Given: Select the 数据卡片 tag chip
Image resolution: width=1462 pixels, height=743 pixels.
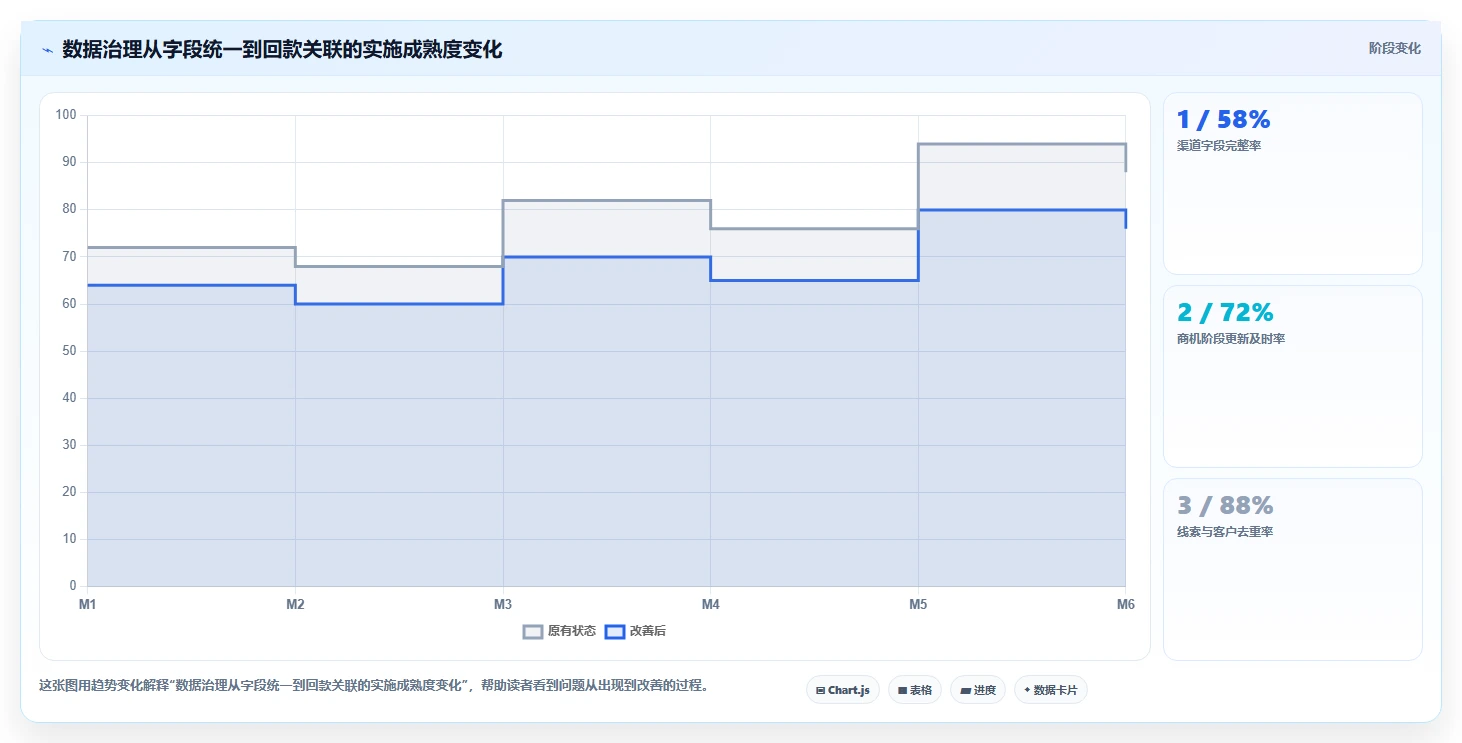Looking at the screenshot, I should pos(1051,690).
